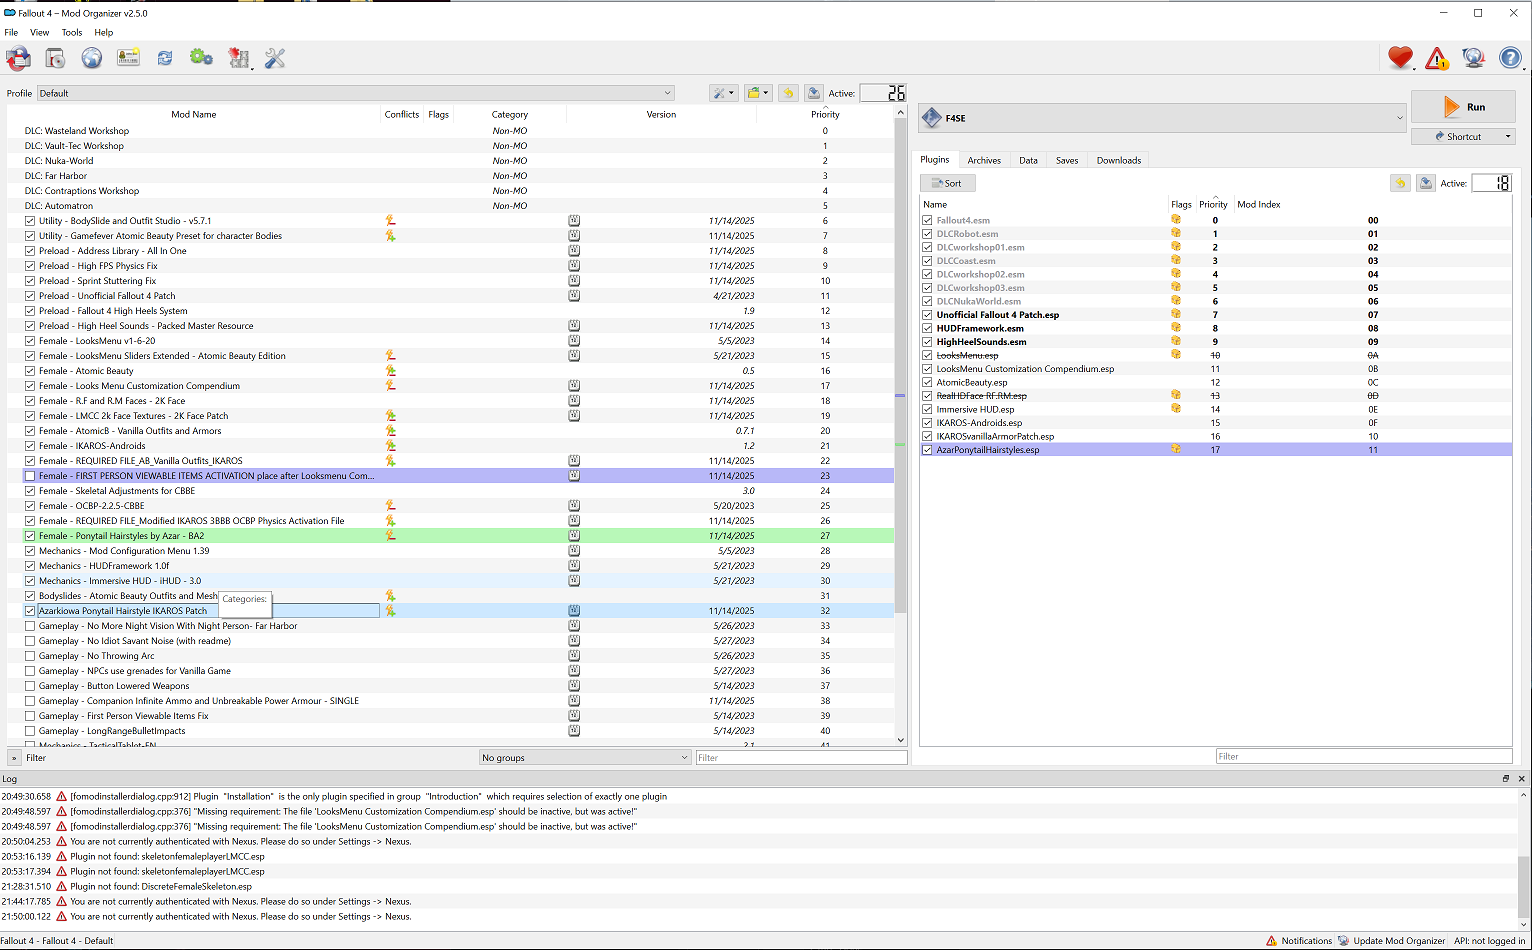Click flag icon on Fallout4.esm plugin row
This screenshot has height=950, width=1532.
click(1176, 220)
